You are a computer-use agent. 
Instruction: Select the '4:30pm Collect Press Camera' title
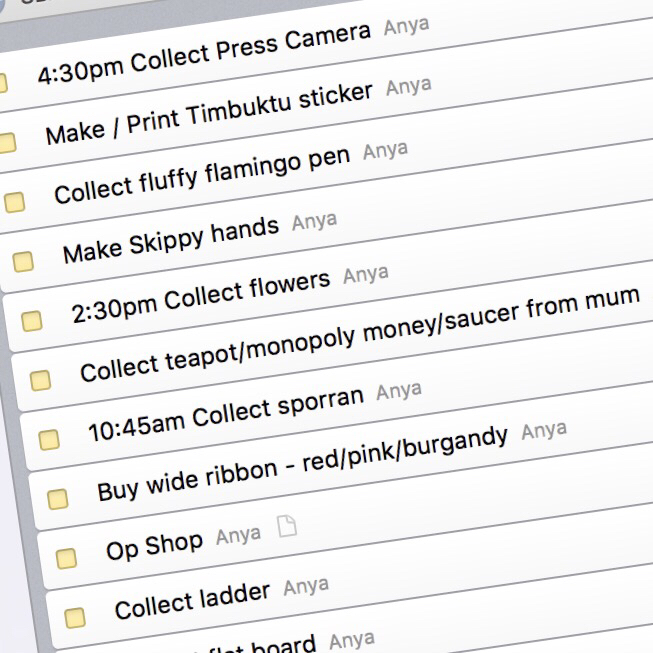point(204,53)
